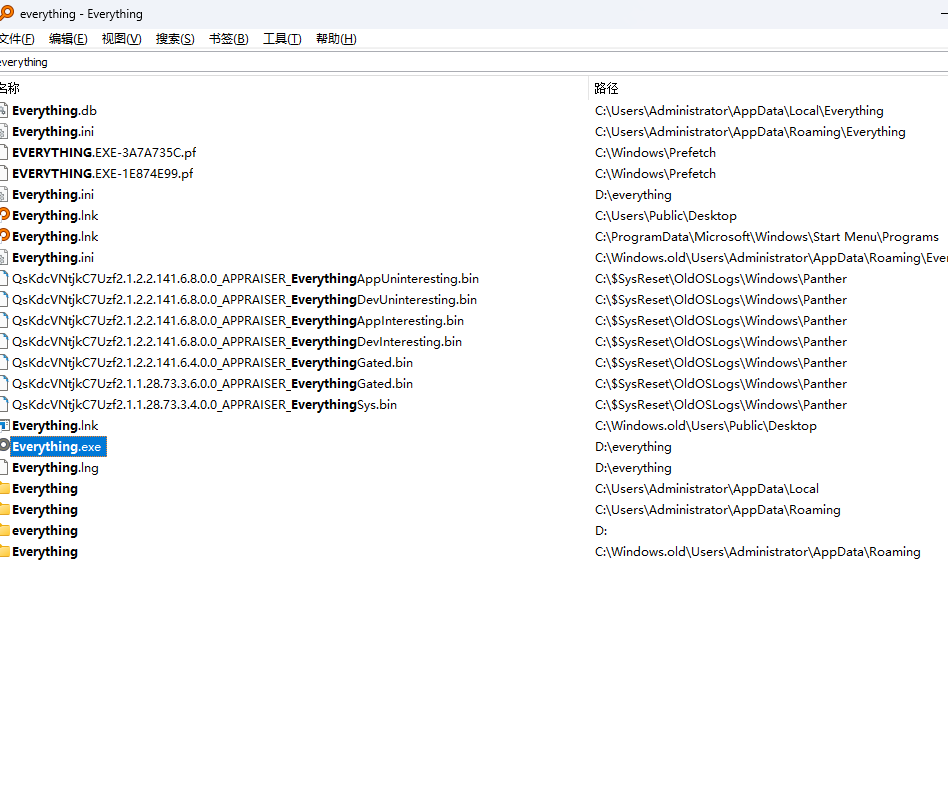Select Everything.lnk in C:\Users\Public\Desktop
The width and height of the screenshot is (948, 802).
coord(55,216)
